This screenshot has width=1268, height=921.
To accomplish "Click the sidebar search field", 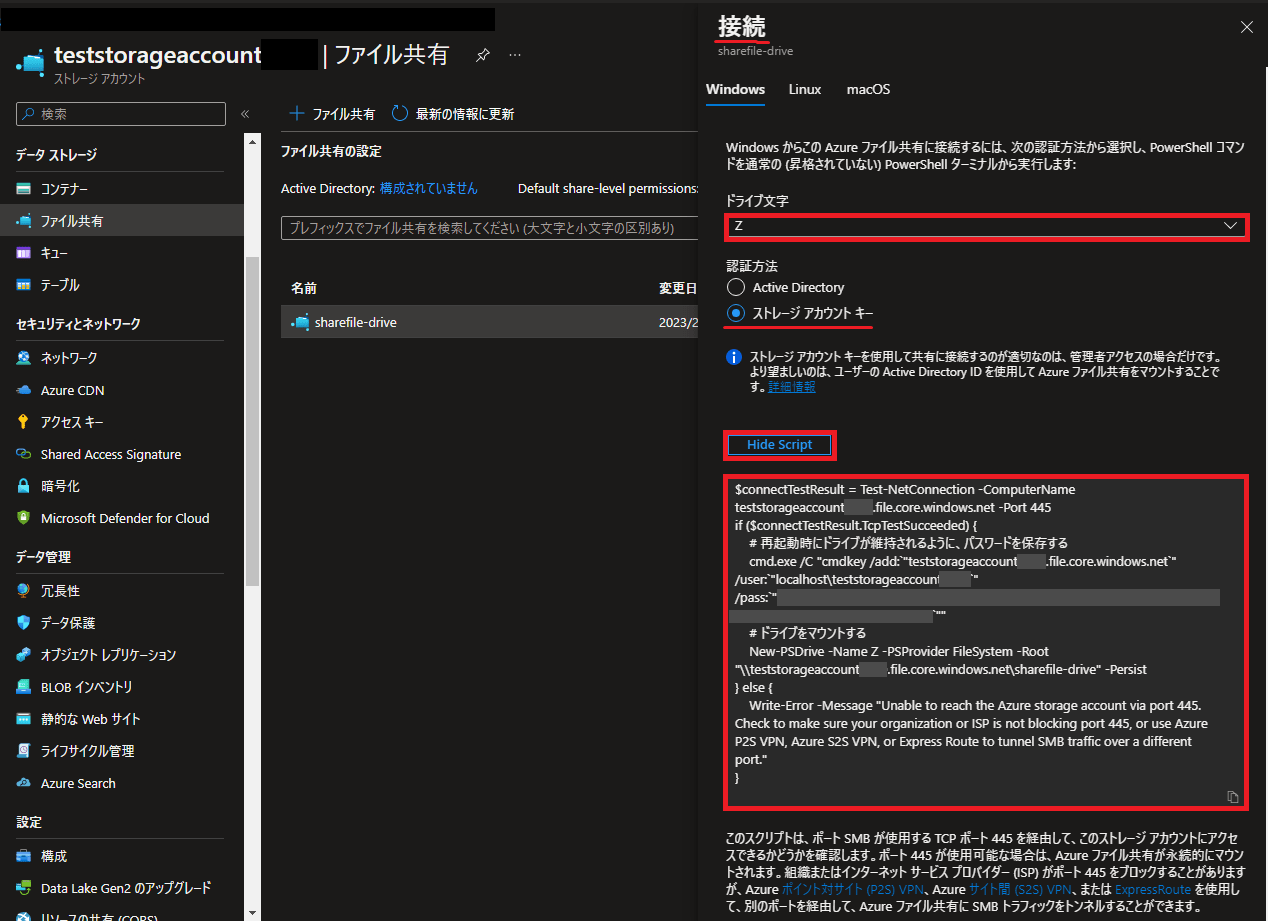I will click(121, 114).
